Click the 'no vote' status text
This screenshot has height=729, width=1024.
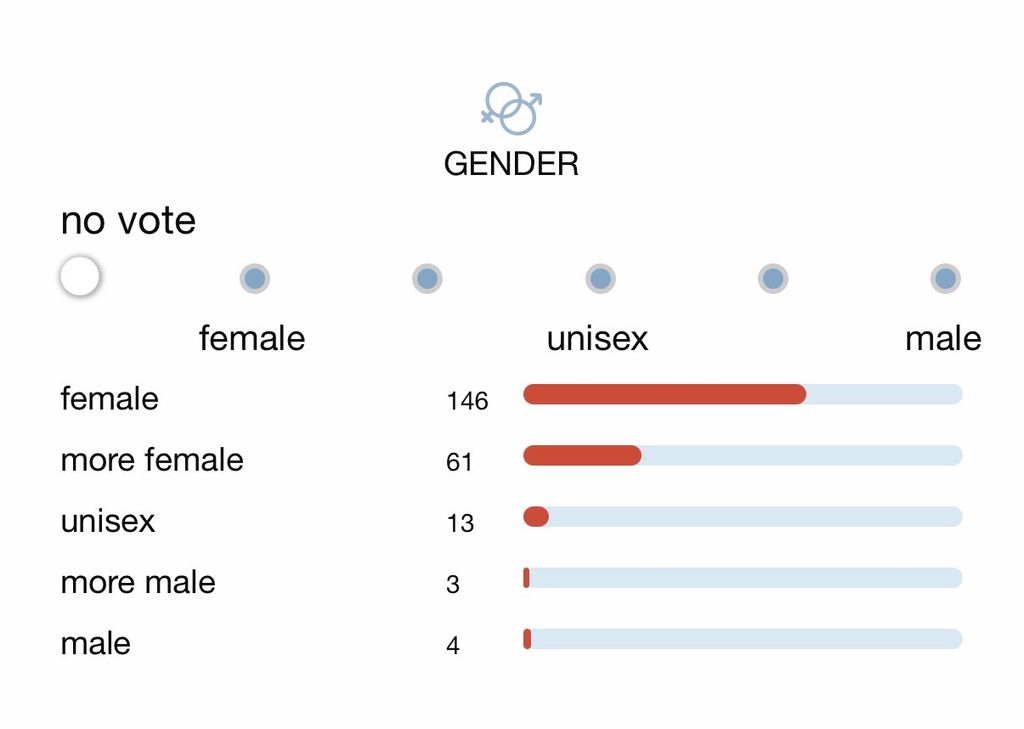128,221
